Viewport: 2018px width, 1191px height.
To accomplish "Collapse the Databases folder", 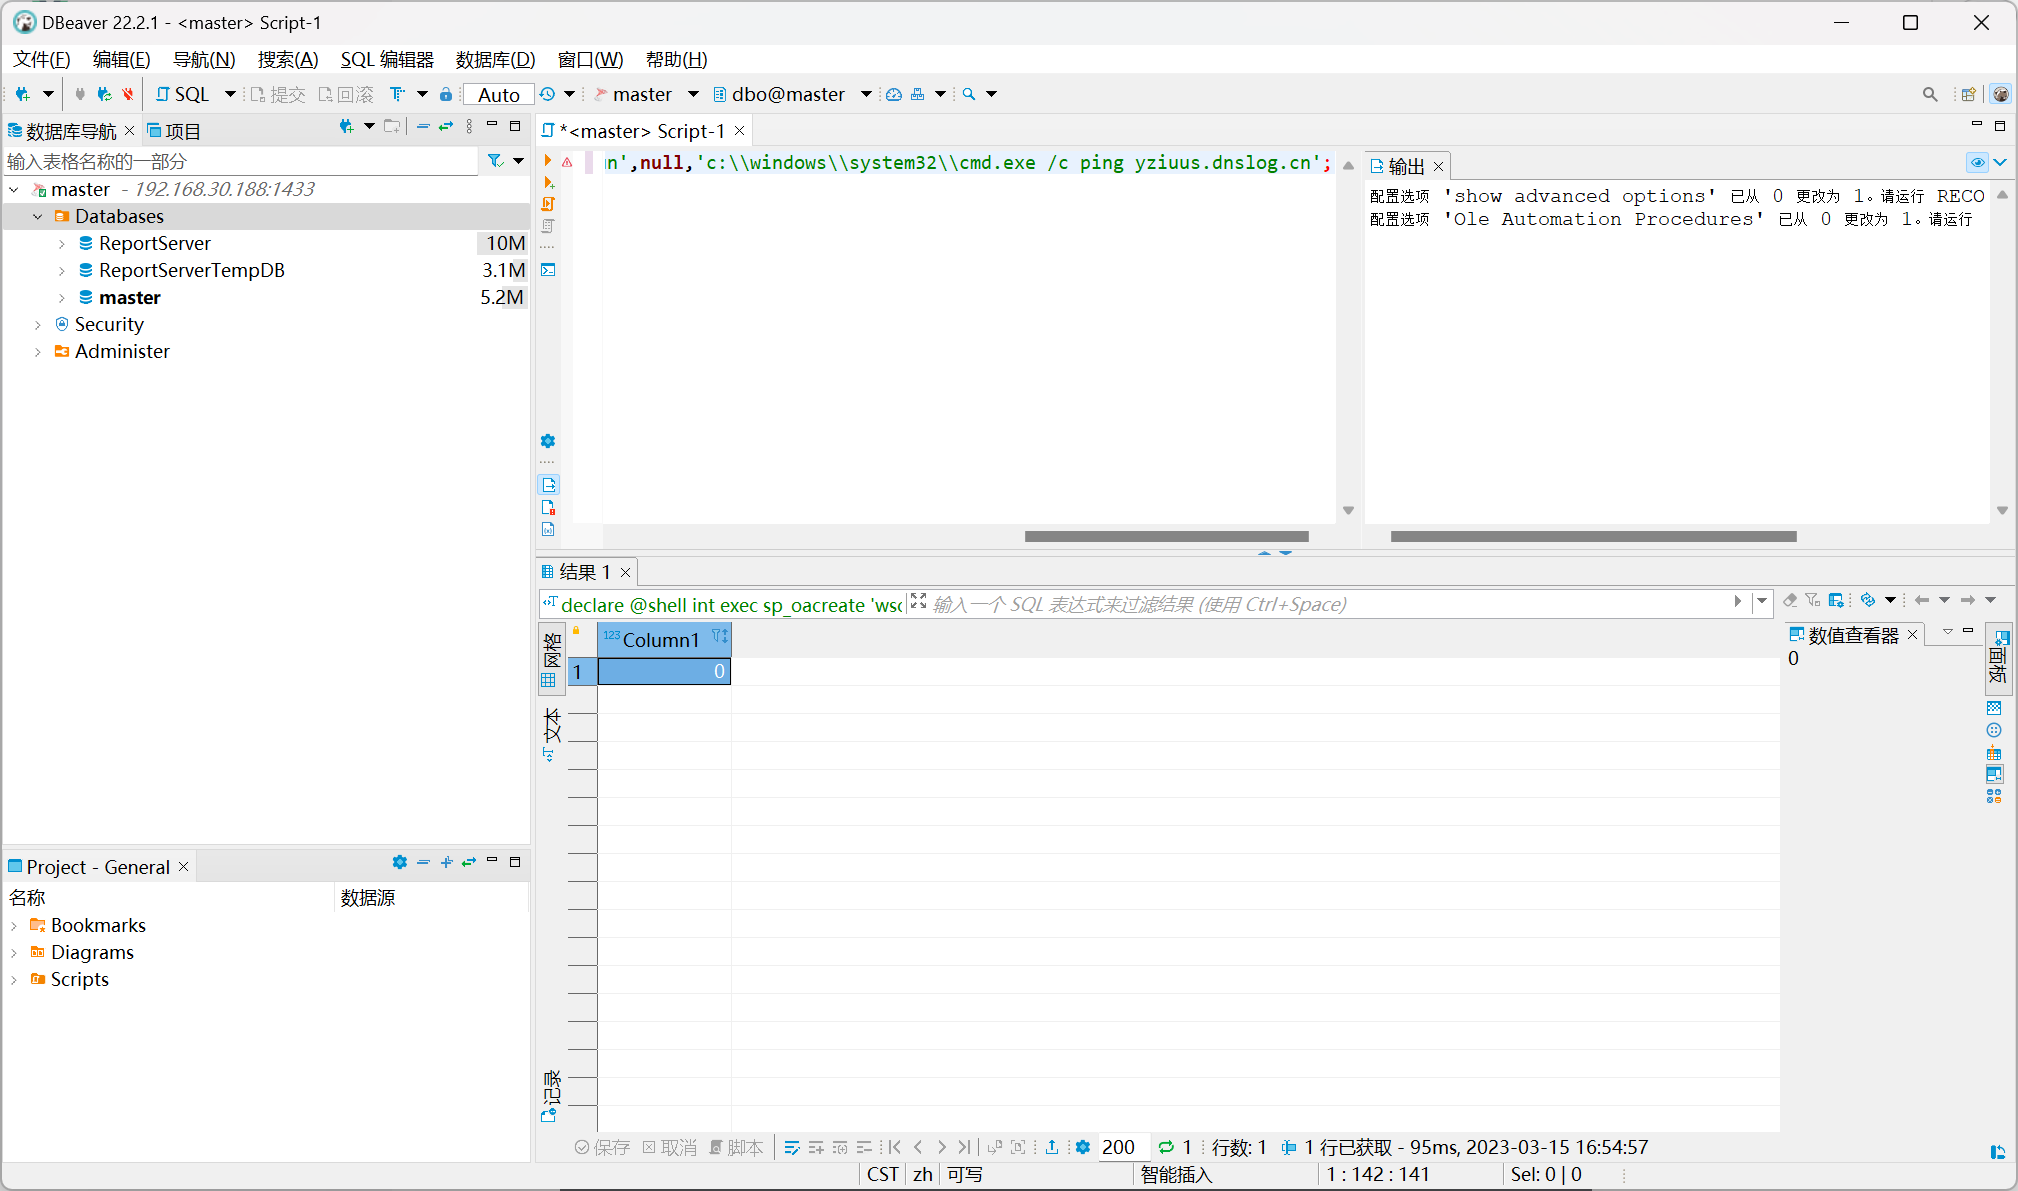I will (x=38, y=216).
